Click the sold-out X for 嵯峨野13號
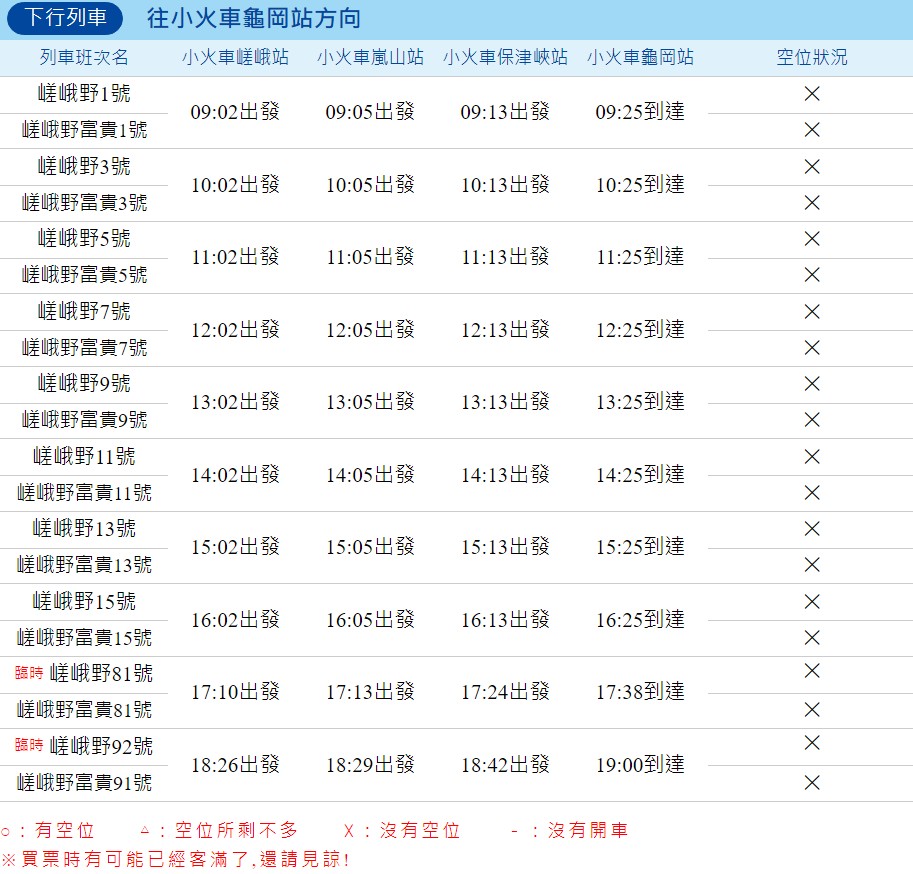 tap(812, 529)
